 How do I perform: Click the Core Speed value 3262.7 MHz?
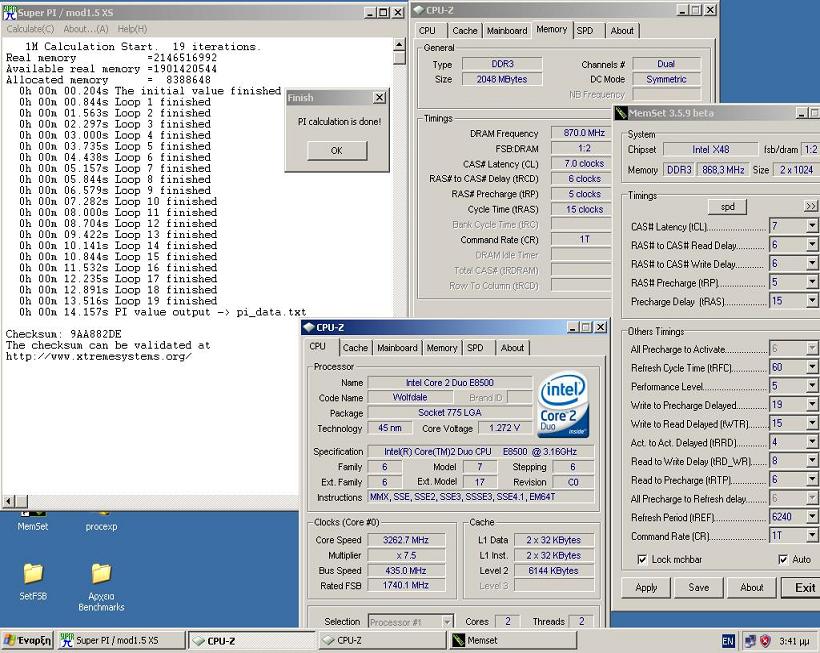[x=406, y=540]
